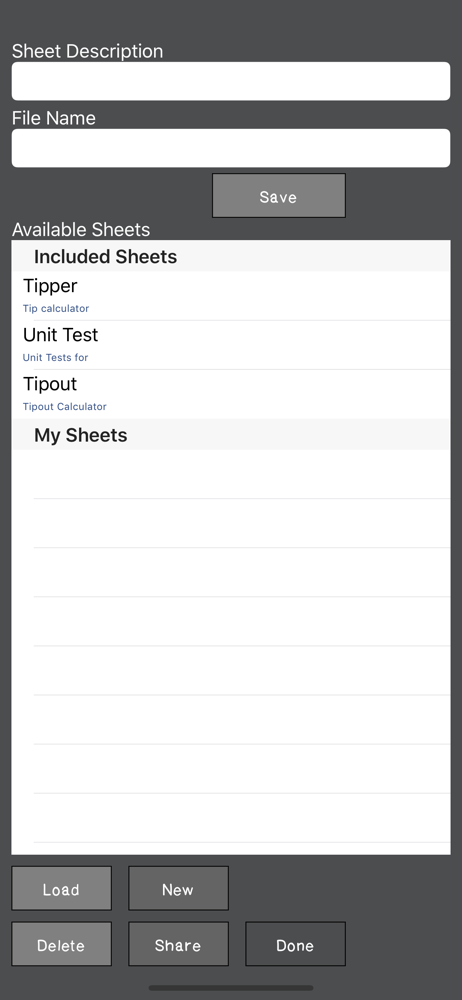Tap the home indicator bar
The width and height of the screenshot is (462, 1000).
[x=231, y=988]
